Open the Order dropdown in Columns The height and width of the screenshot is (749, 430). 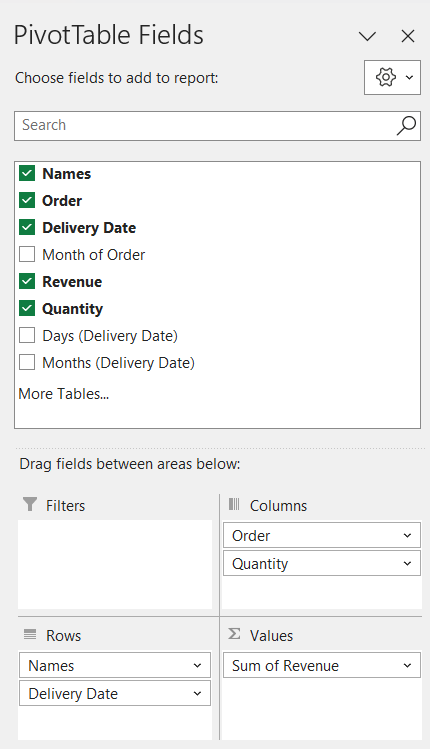(407, 535)
